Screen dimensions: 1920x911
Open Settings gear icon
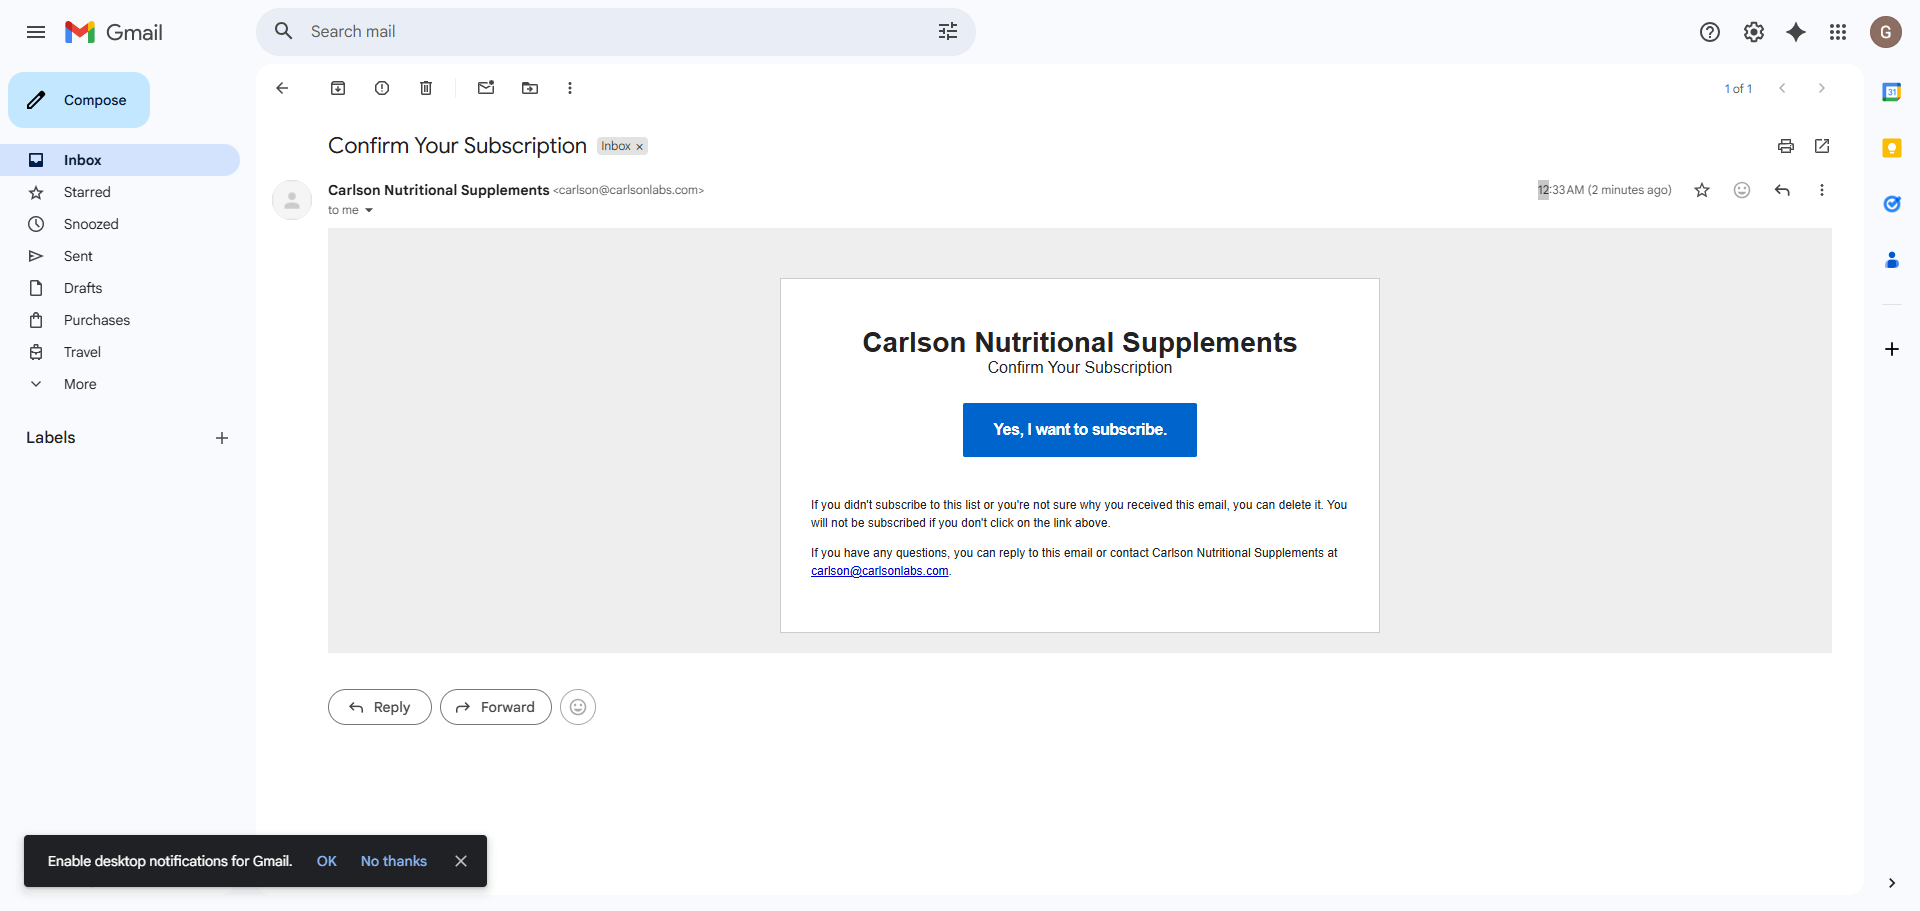pos(1754,32)
